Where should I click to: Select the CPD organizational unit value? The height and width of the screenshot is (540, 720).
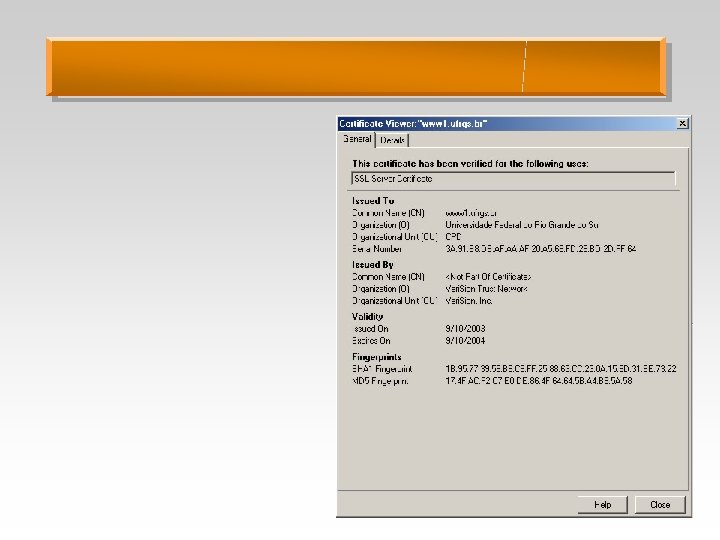453,237
